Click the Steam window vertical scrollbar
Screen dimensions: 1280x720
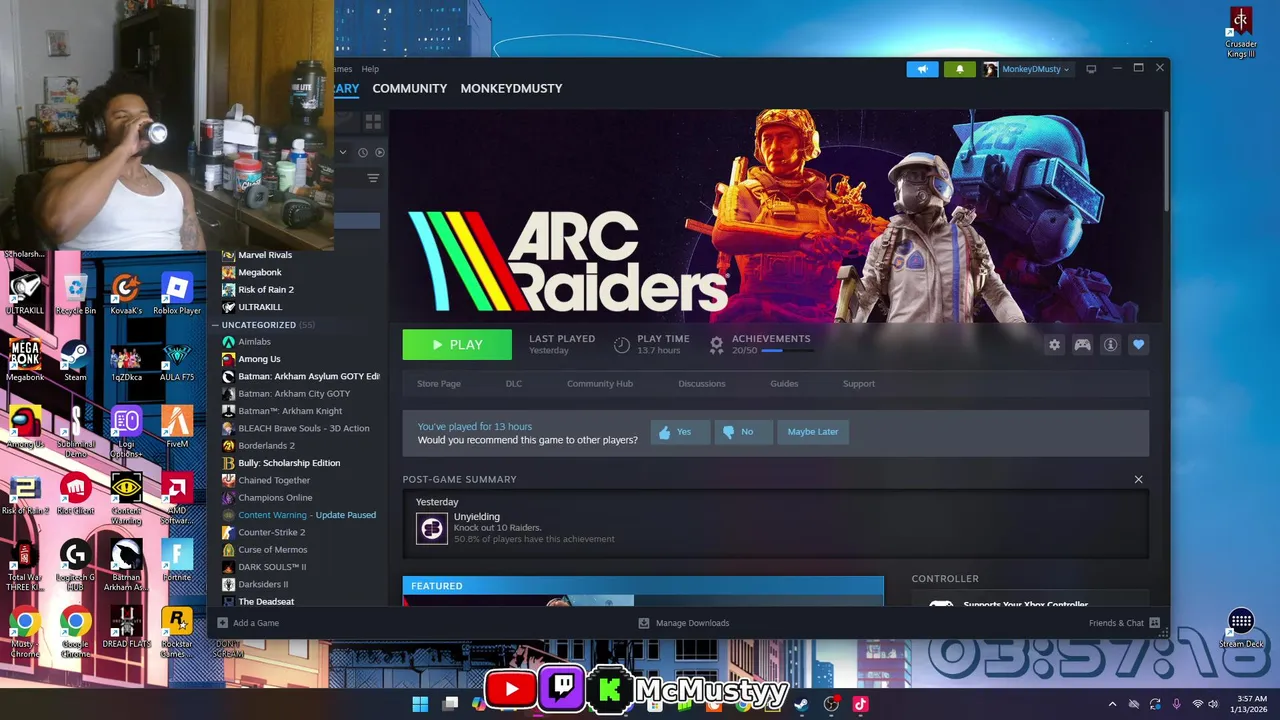pos(1165,160)
